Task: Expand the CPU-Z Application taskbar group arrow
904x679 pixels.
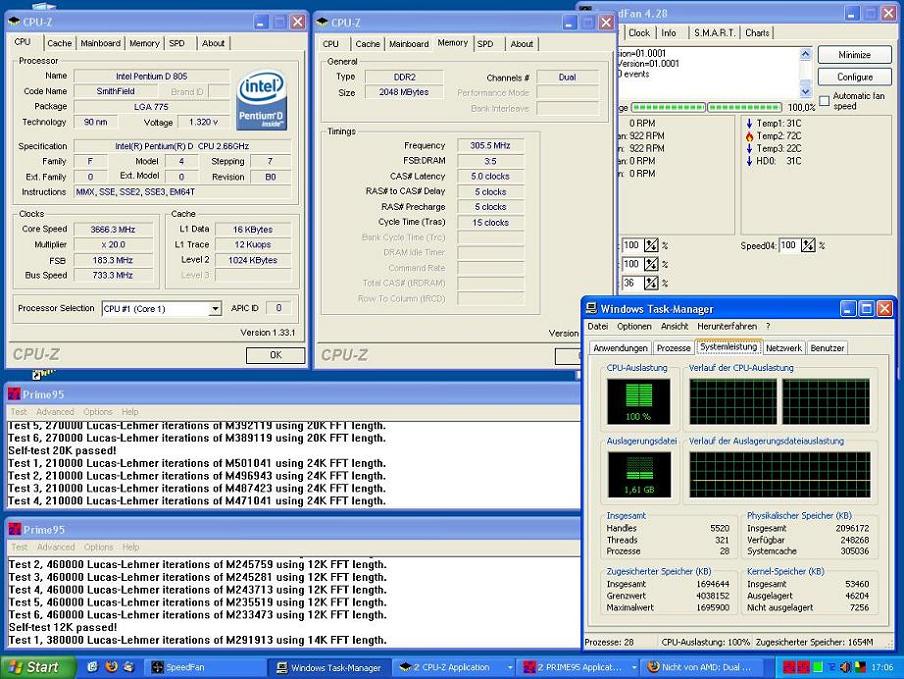Action: [x=510, y=667]
